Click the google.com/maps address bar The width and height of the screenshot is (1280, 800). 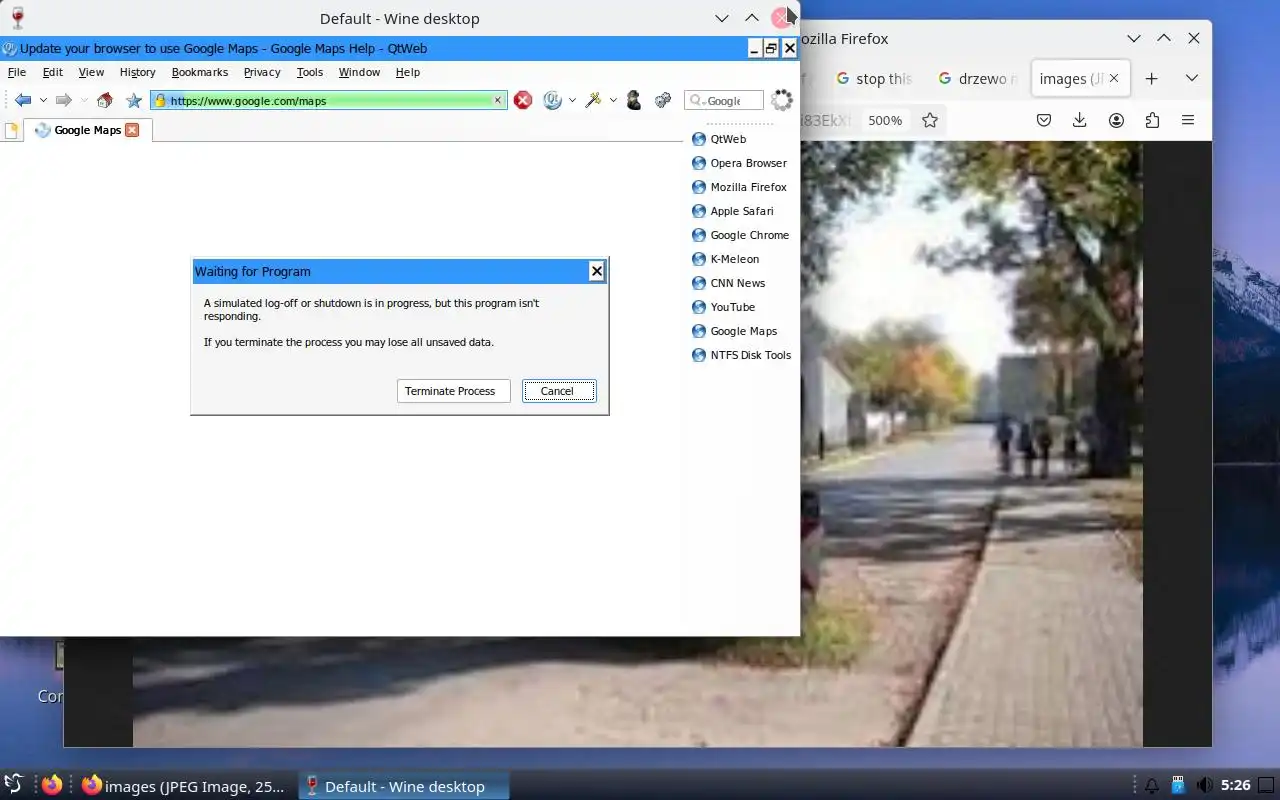tap(328, 100)
